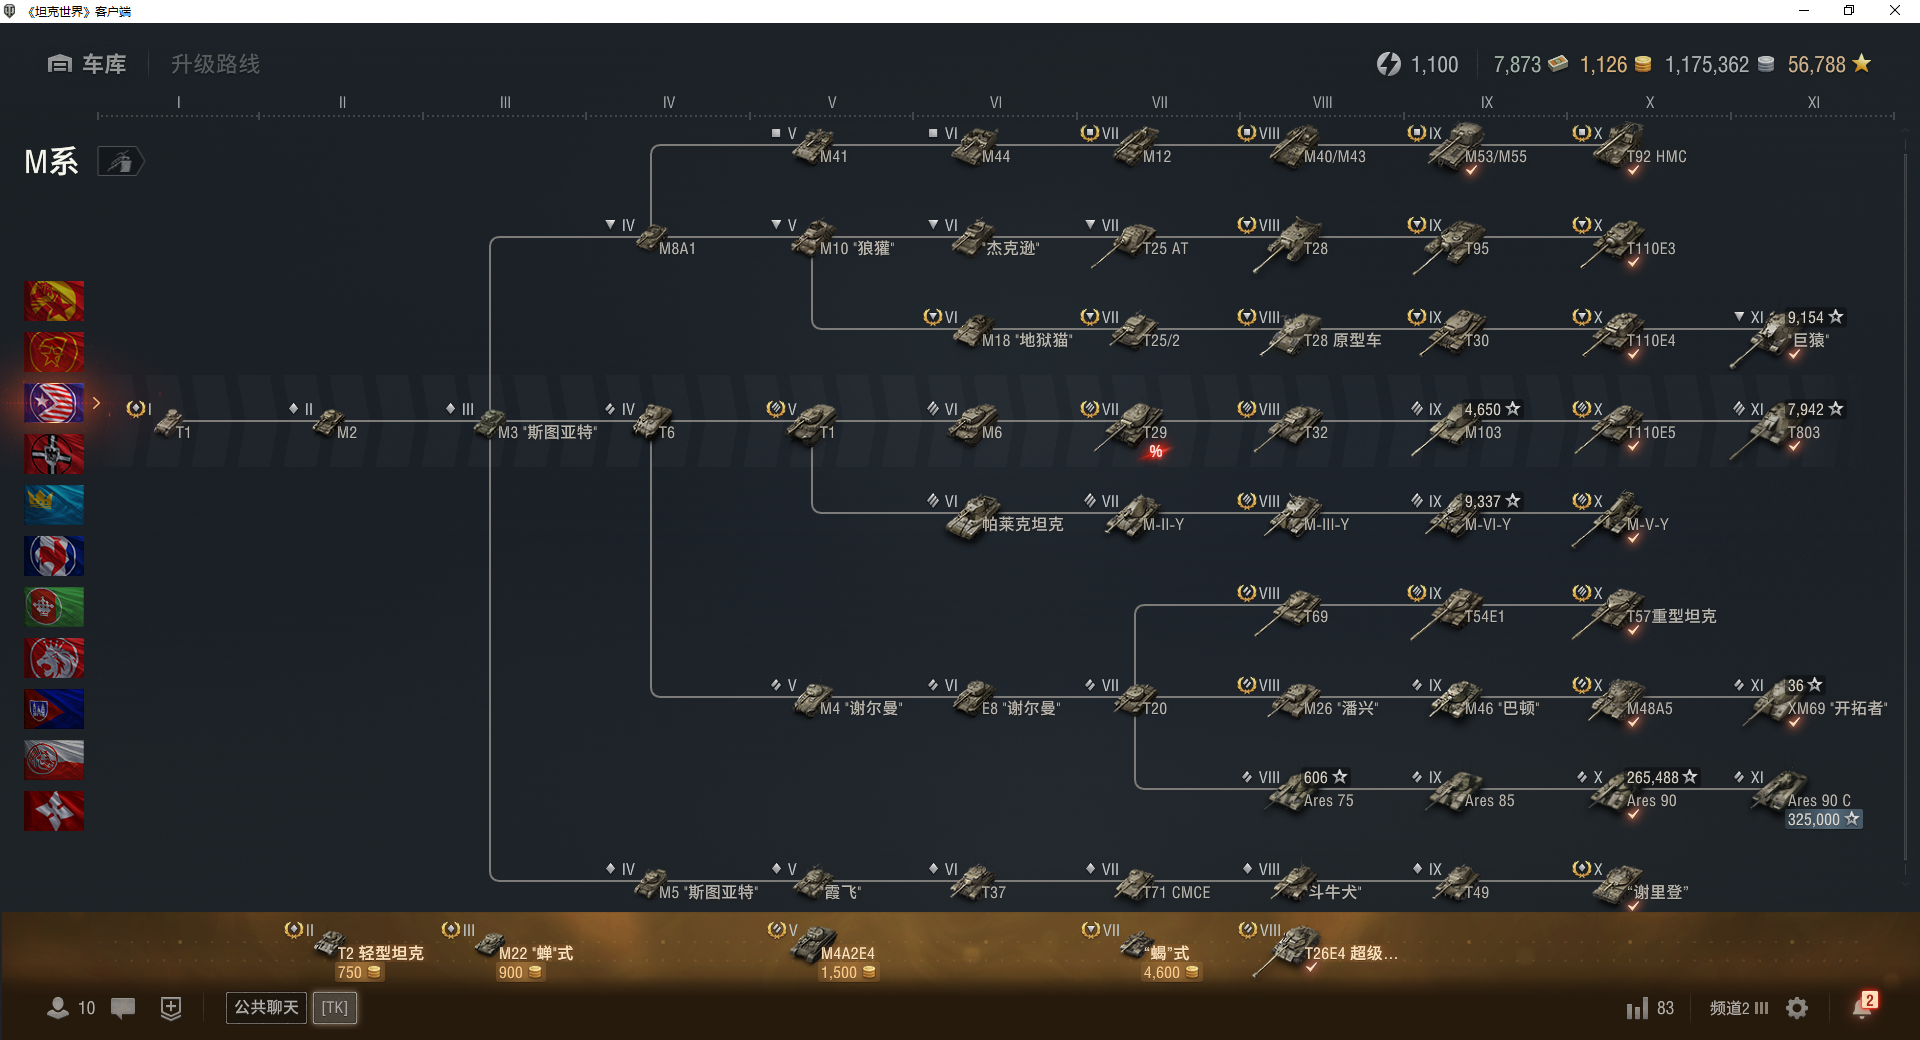Click the contacts list person icon
Image resolution: width=1920 pixels, height=1040 pixels.
[x=58, y=1008]
